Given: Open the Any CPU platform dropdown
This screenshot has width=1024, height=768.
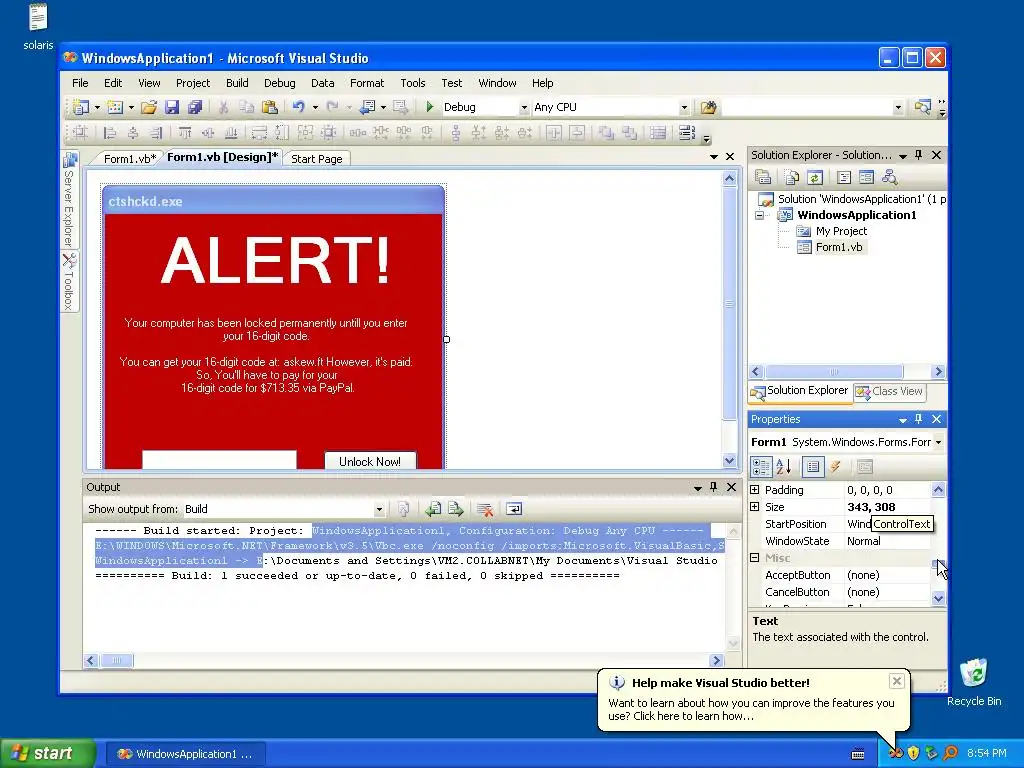Looking at the screenshot, I should click(684, 108).
